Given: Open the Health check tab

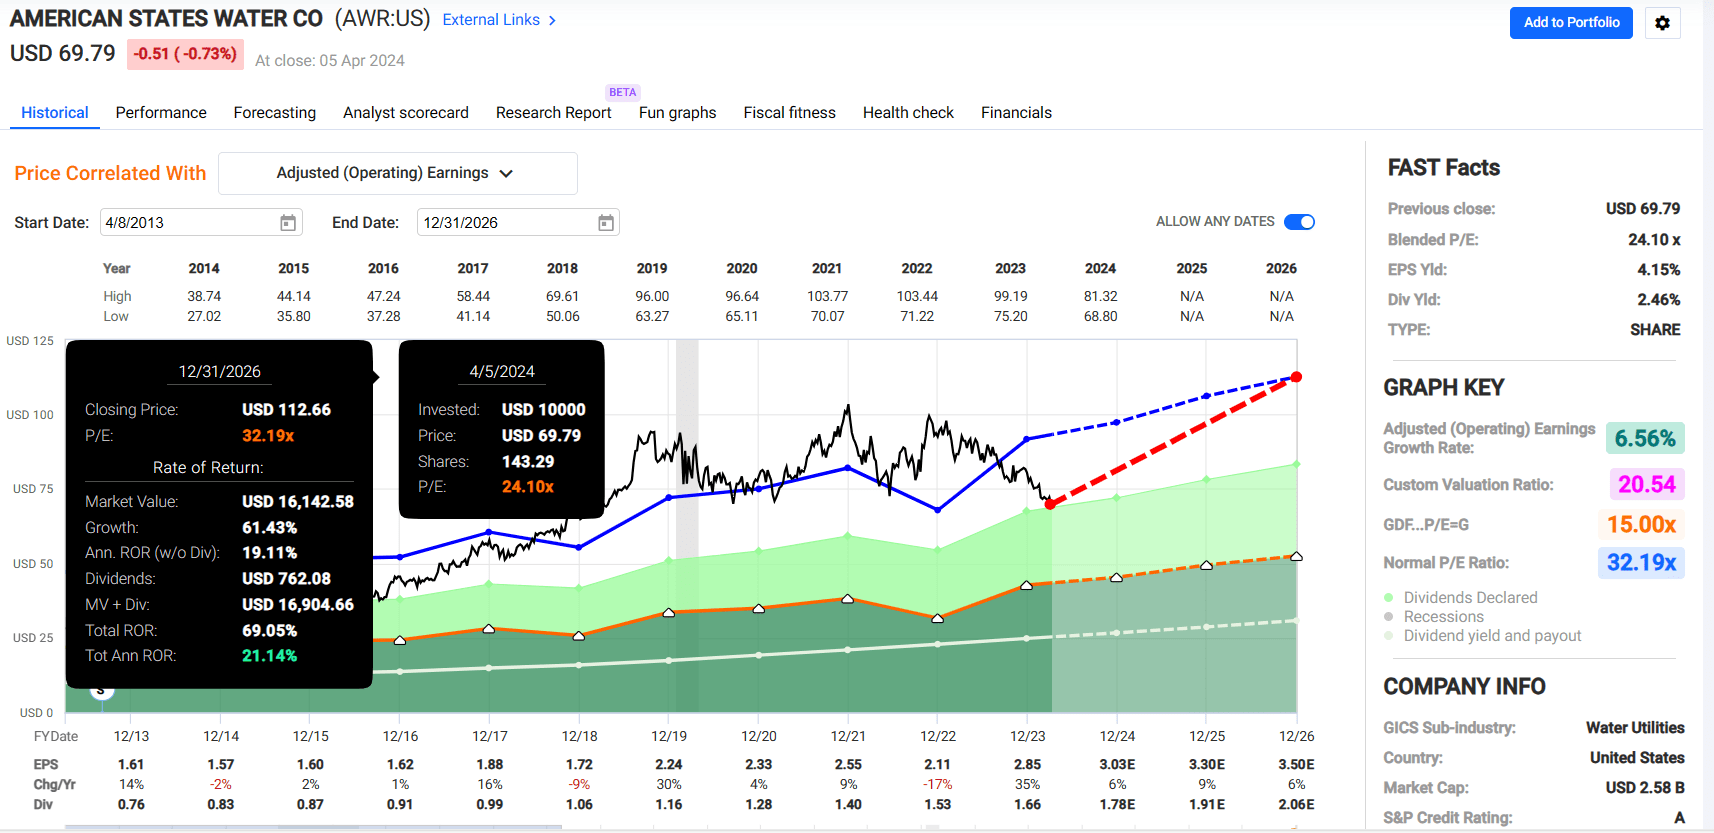Looking at the screenshot, I should click(x=908, y=113).
